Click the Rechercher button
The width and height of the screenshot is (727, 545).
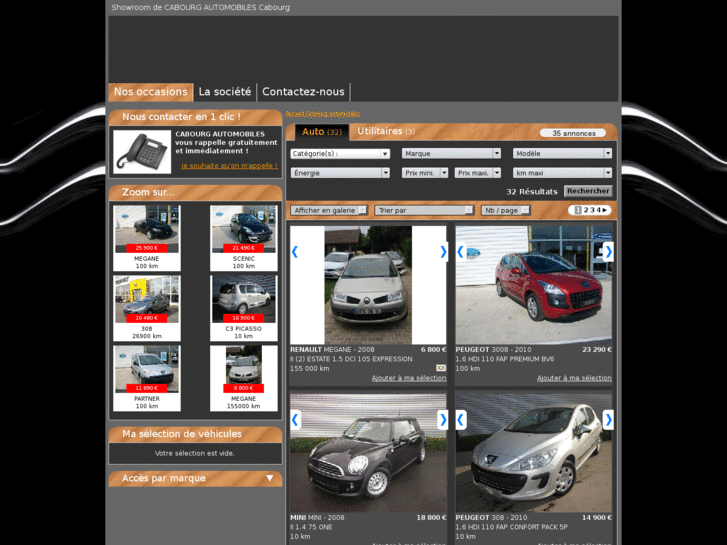588,191
